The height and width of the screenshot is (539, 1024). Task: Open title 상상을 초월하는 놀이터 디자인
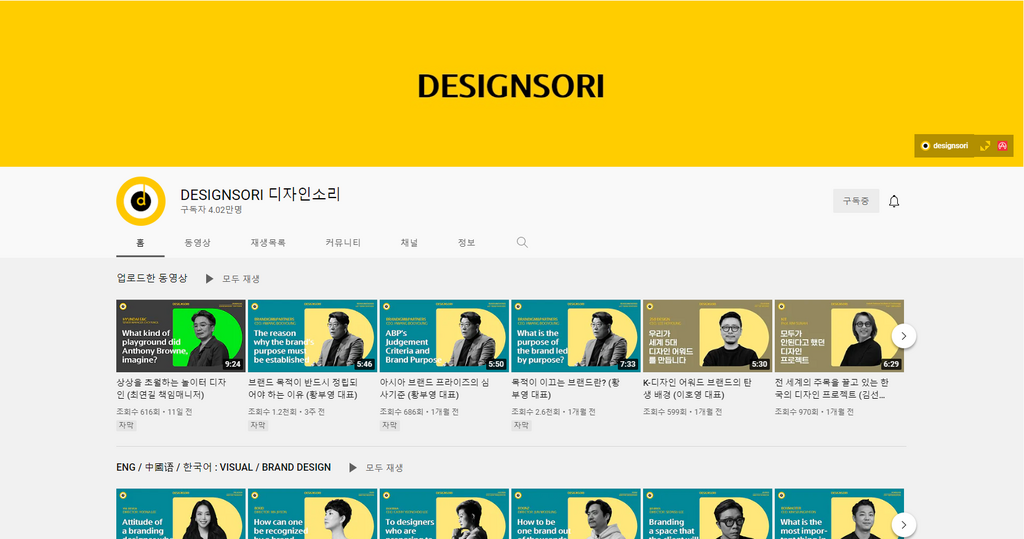point(171,389)
